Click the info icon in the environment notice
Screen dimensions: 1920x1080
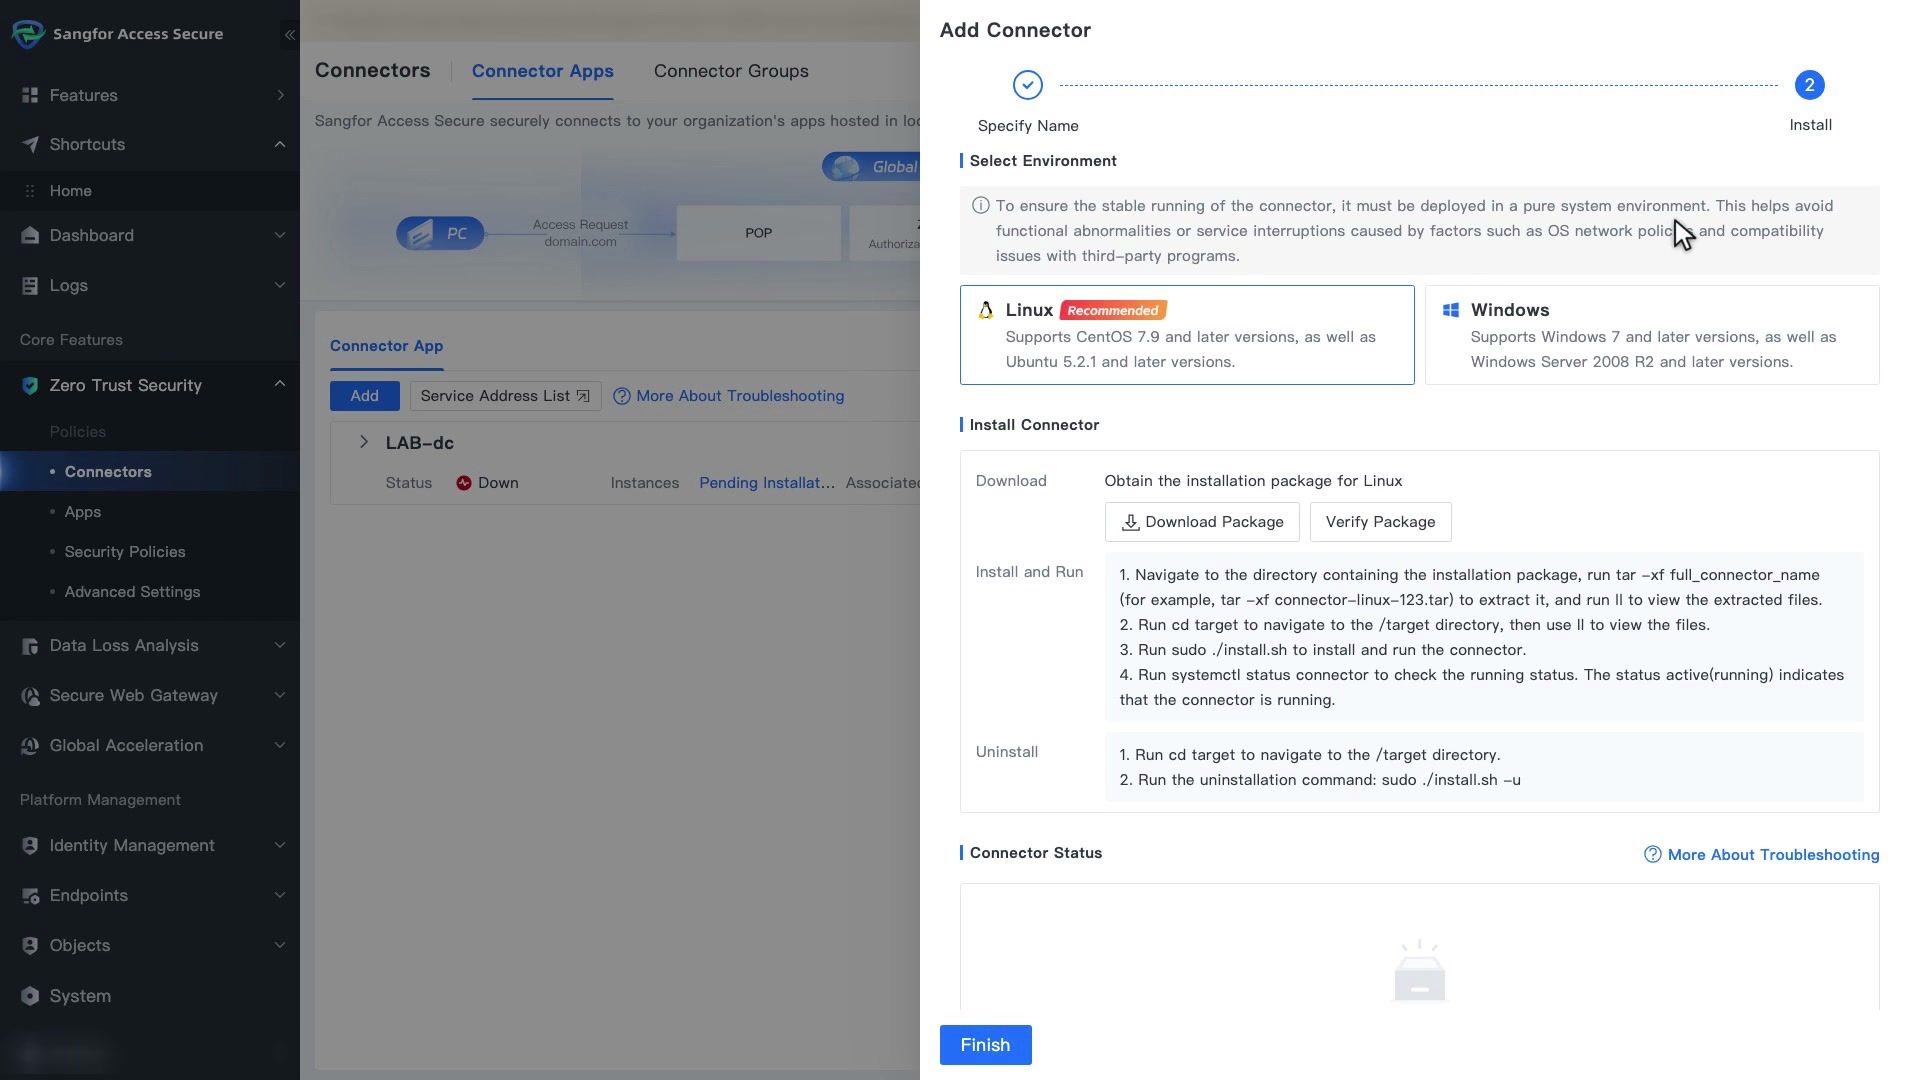tap(981, 206)
